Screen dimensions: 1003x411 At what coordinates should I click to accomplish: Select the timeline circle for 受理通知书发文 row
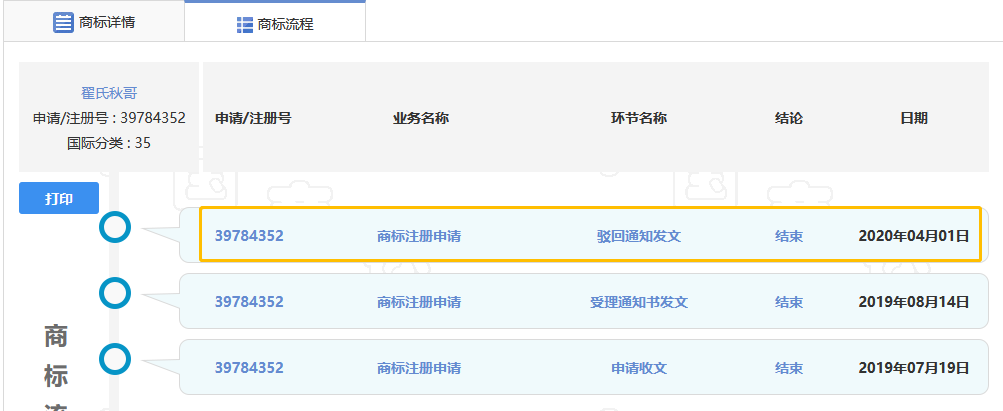pyautogui.click(x=115, y=293)
